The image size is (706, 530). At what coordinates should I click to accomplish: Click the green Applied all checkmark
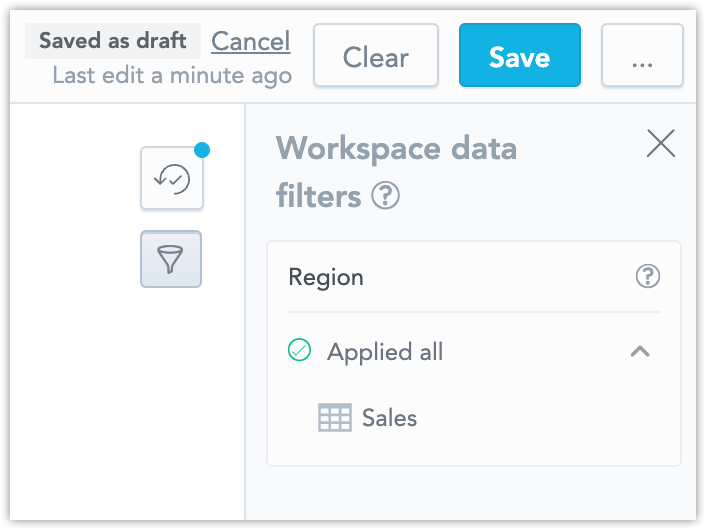[x=299, y=350]
